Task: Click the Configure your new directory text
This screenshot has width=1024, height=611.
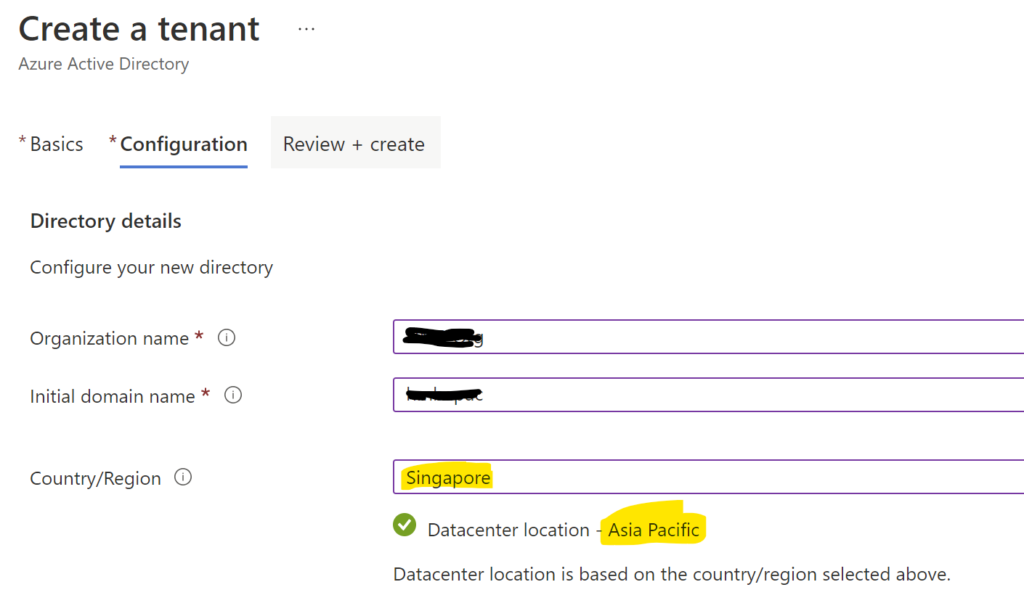Action: coord(151,267)
